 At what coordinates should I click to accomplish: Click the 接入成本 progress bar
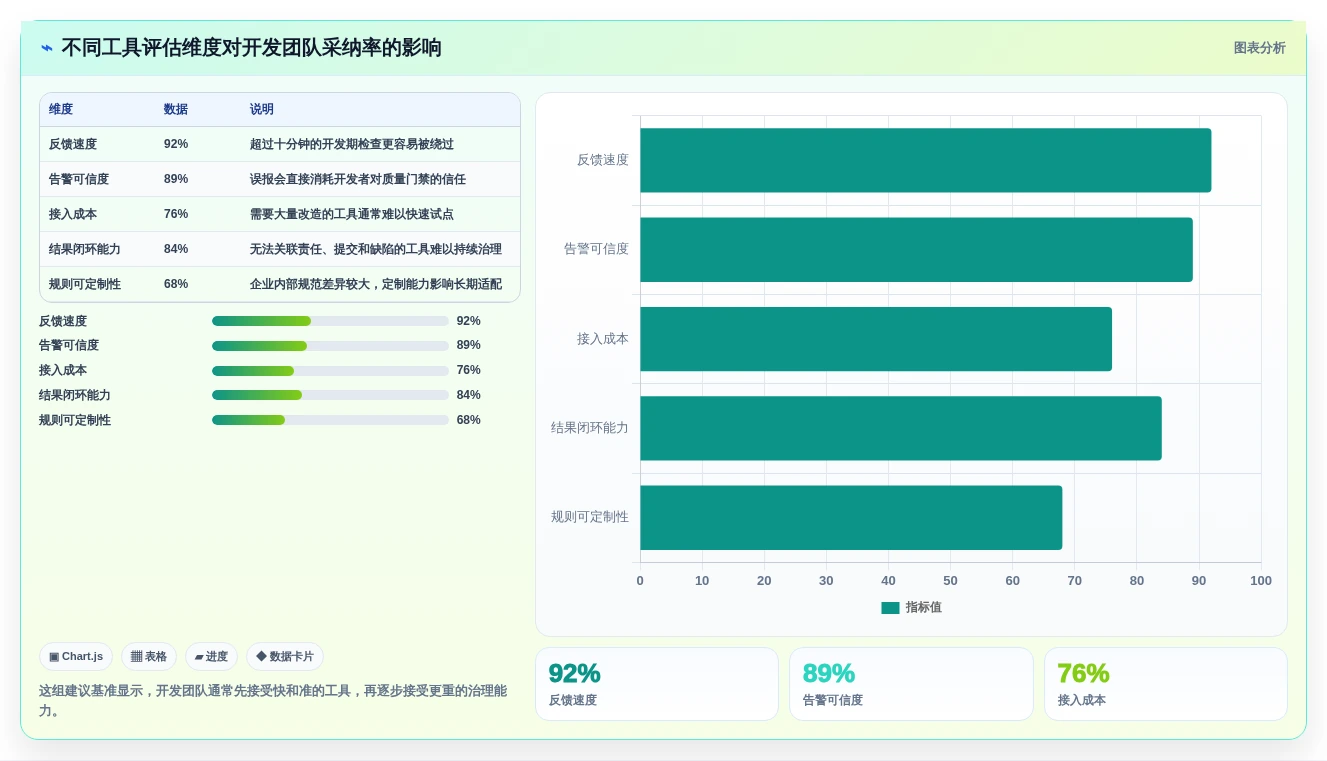(x=330, y=371)
